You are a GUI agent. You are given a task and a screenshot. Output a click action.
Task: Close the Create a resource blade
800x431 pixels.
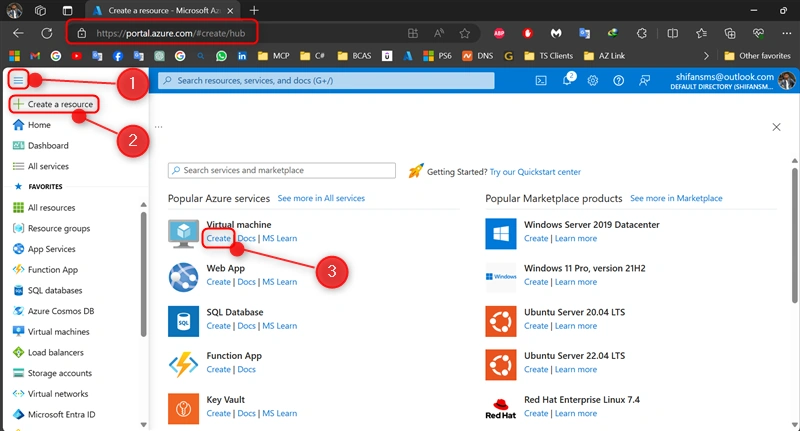point(777,127)
